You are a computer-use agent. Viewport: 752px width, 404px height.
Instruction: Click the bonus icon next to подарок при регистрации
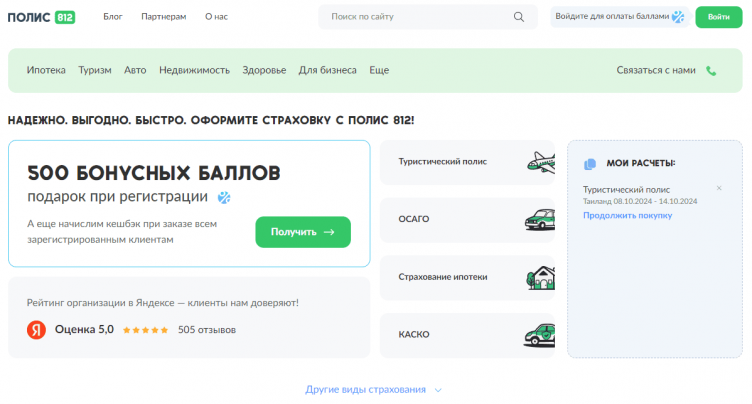click(224, 197)
